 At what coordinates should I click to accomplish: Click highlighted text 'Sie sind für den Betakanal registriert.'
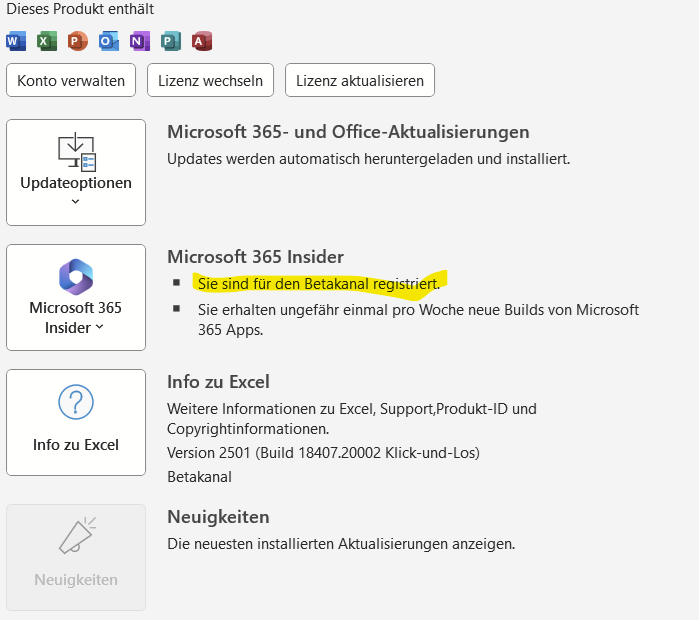(319, 284)
